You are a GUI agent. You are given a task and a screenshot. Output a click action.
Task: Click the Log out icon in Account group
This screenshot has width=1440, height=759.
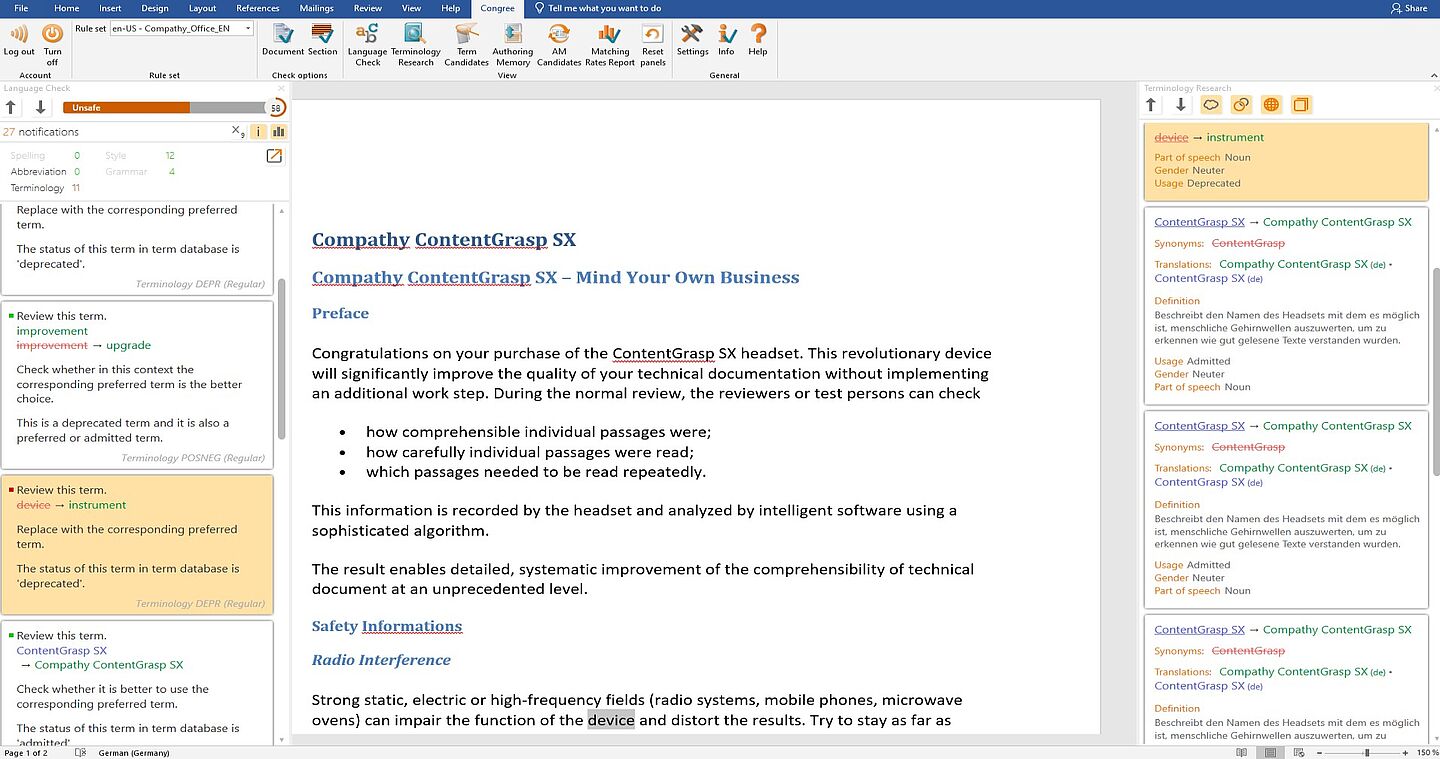19,35
